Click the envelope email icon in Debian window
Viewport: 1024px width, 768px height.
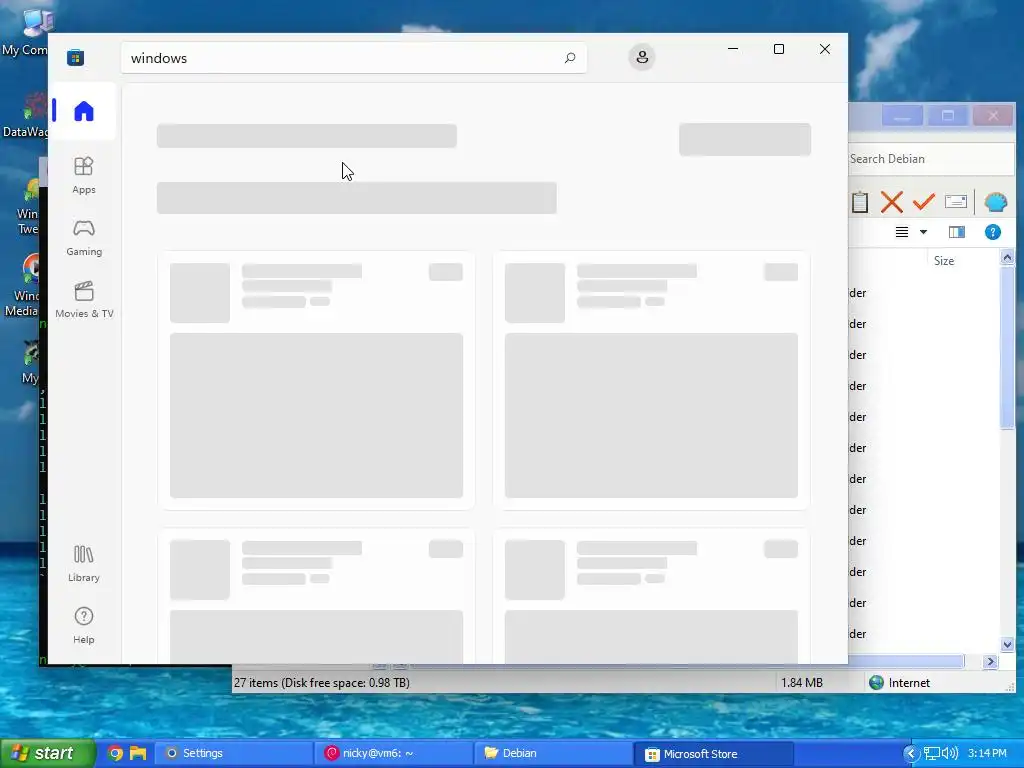pyautogui.click(x=955, y=202)
